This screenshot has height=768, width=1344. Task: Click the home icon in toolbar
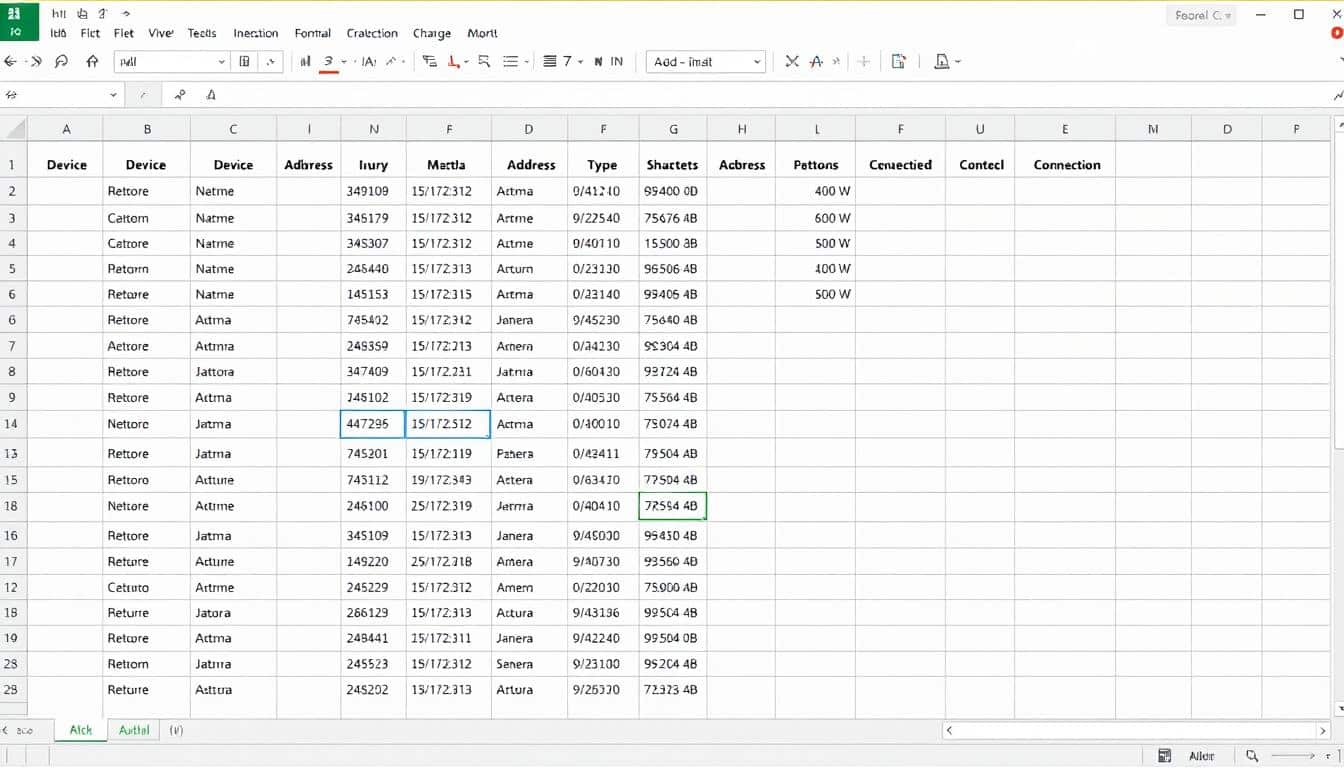click(93, 61)
